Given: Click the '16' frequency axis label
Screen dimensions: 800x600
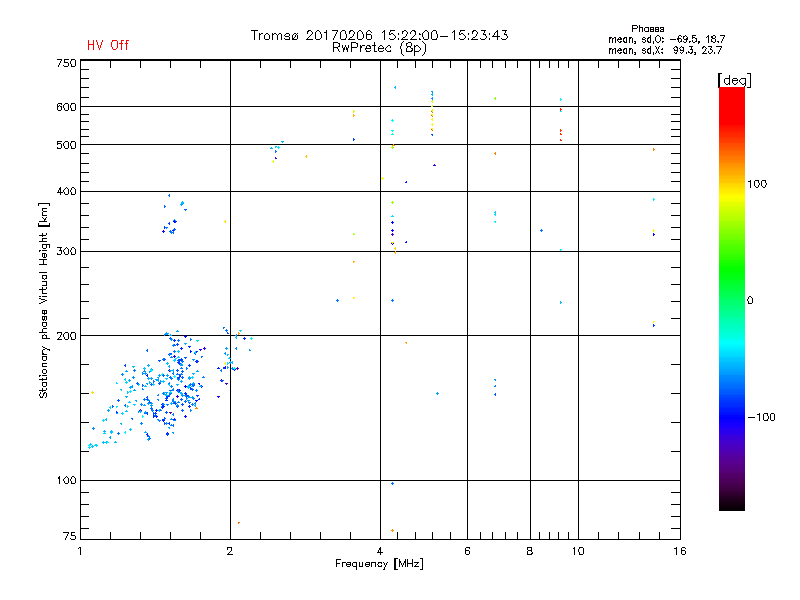Looking at the screenshot, I should pos(680,551).
